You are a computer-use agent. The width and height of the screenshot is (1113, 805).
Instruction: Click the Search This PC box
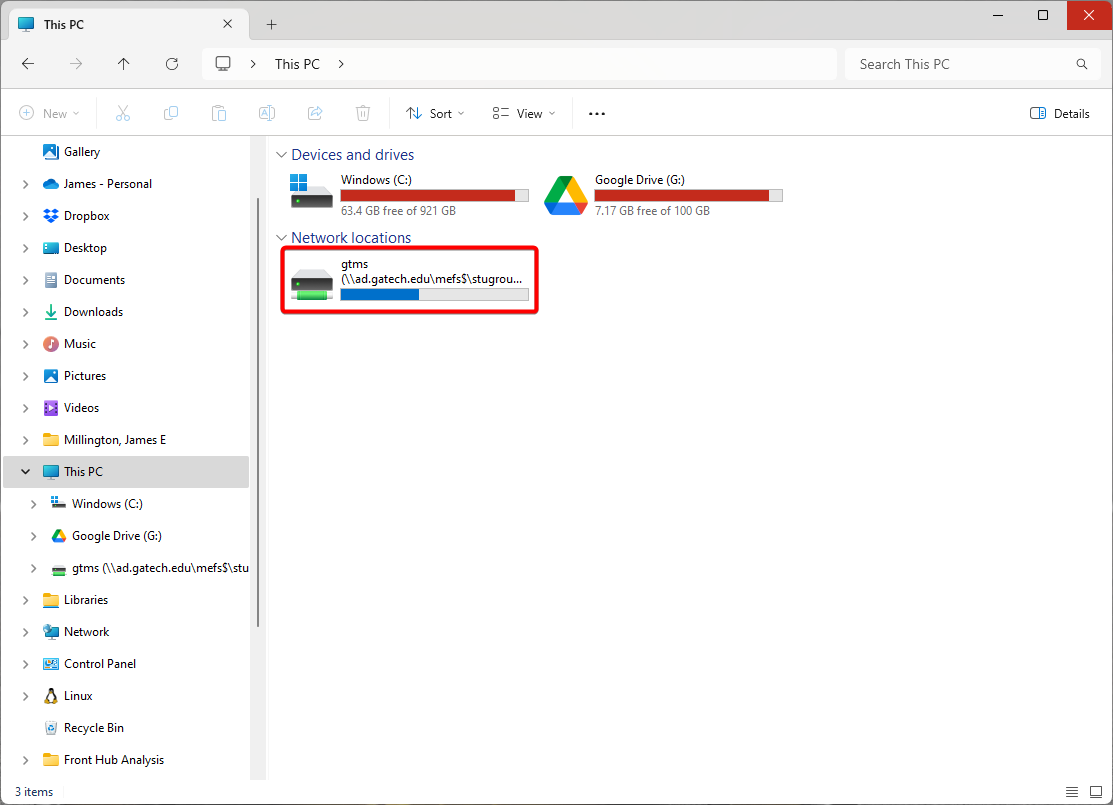960,64
